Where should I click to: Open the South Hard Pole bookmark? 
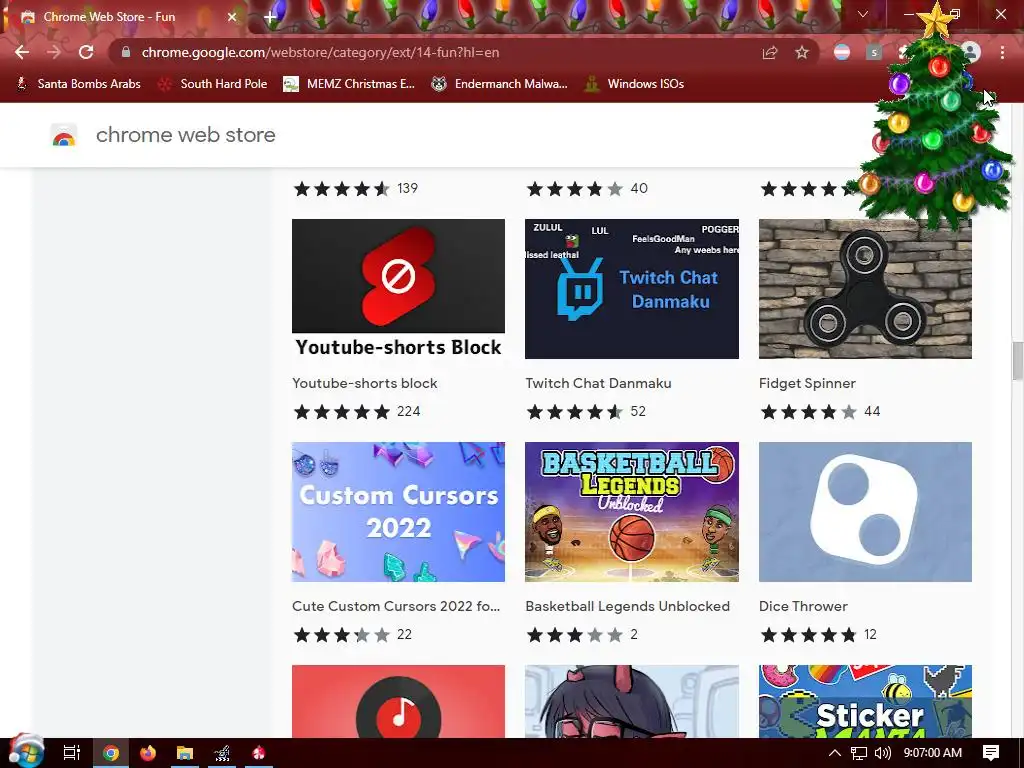point(214,84)
